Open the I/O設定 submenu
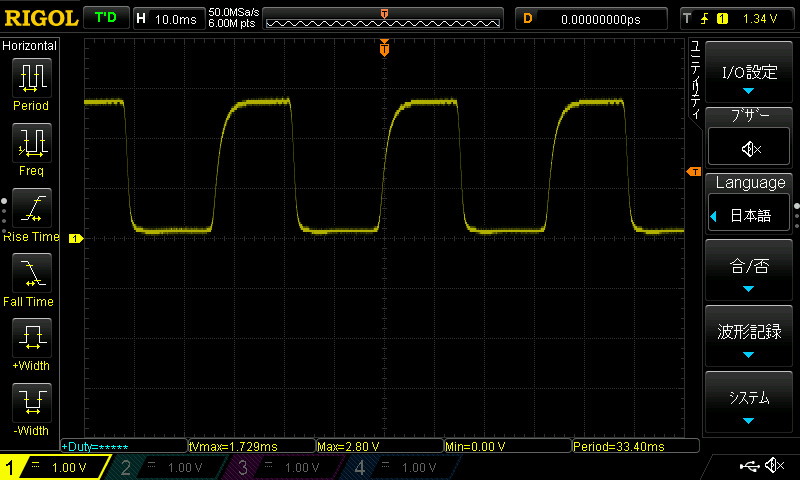 [x=749, y=72]
